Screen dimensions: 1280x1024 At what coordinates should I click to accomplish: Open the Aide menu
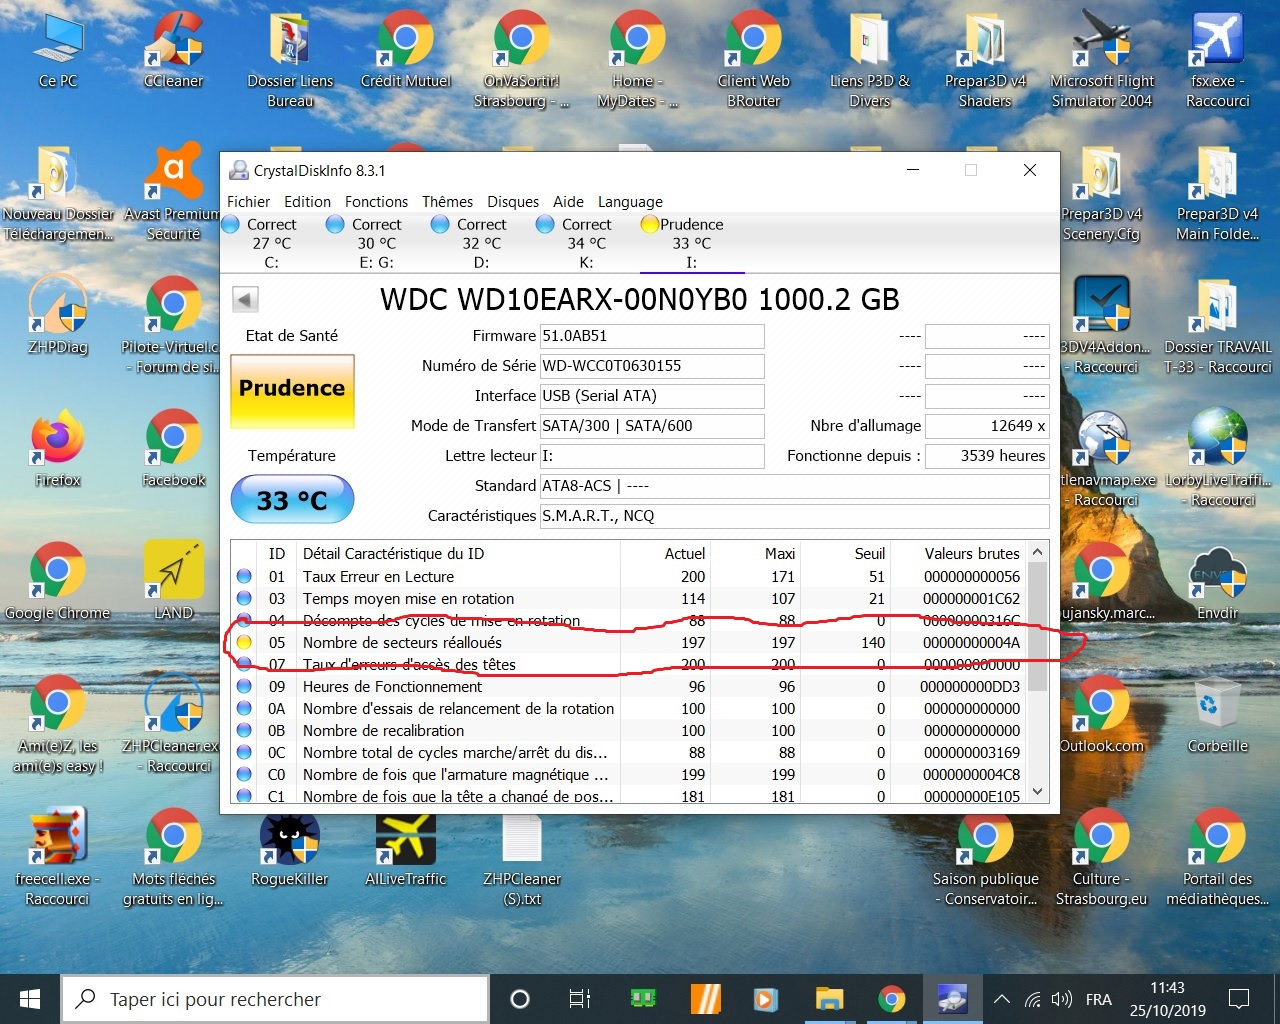click(x=568, y=201)
